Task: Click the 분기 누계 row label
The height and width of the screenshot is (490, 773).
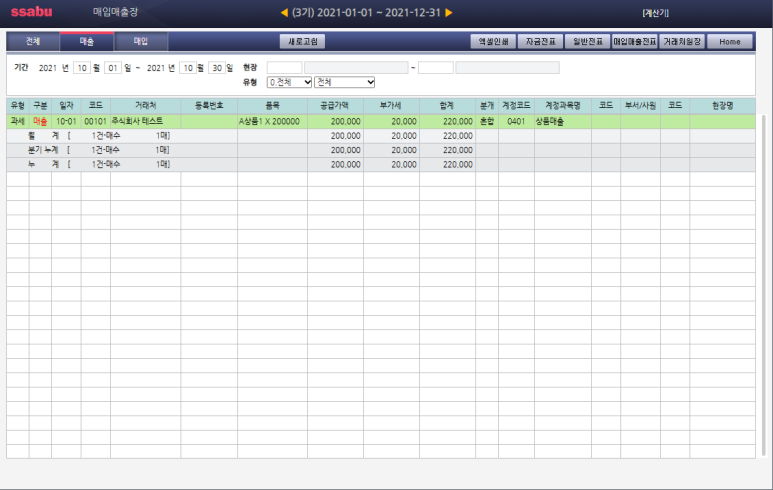Action: pyautogui.click(x=43, y=150)
